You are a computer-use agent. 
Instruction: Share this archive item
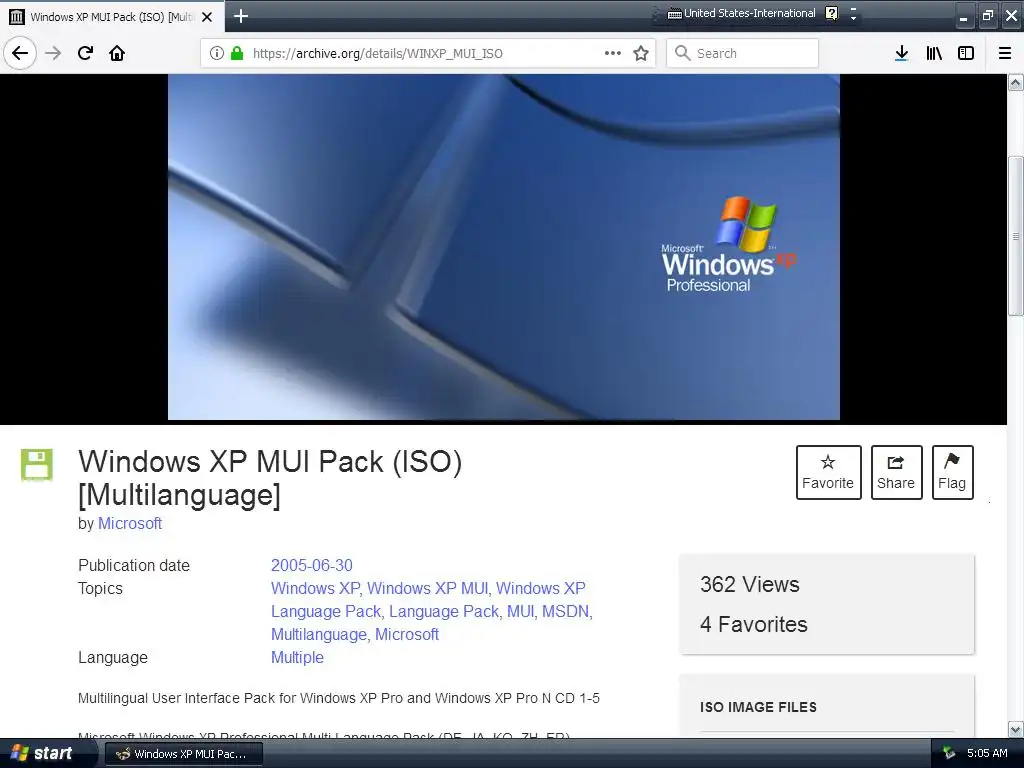click(896, 472)
